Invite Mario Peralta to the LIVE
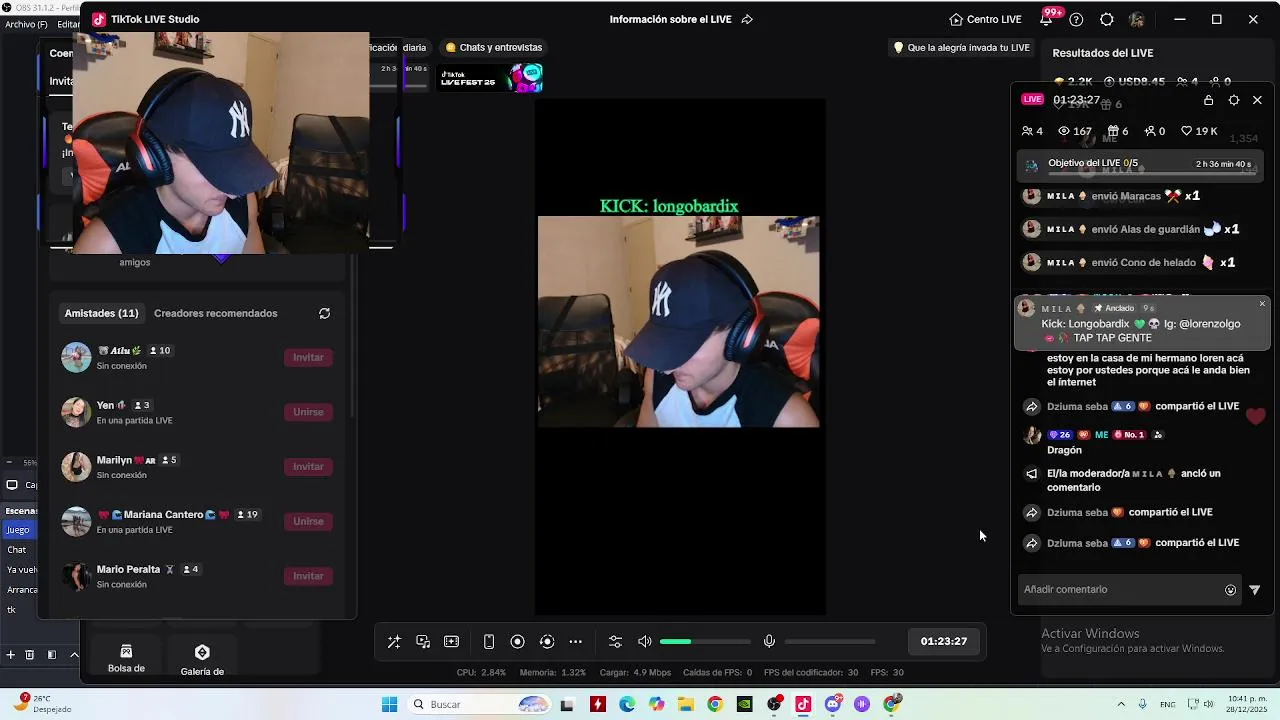Viewport: 1280px width, 720px height. [x=308, y=576]
